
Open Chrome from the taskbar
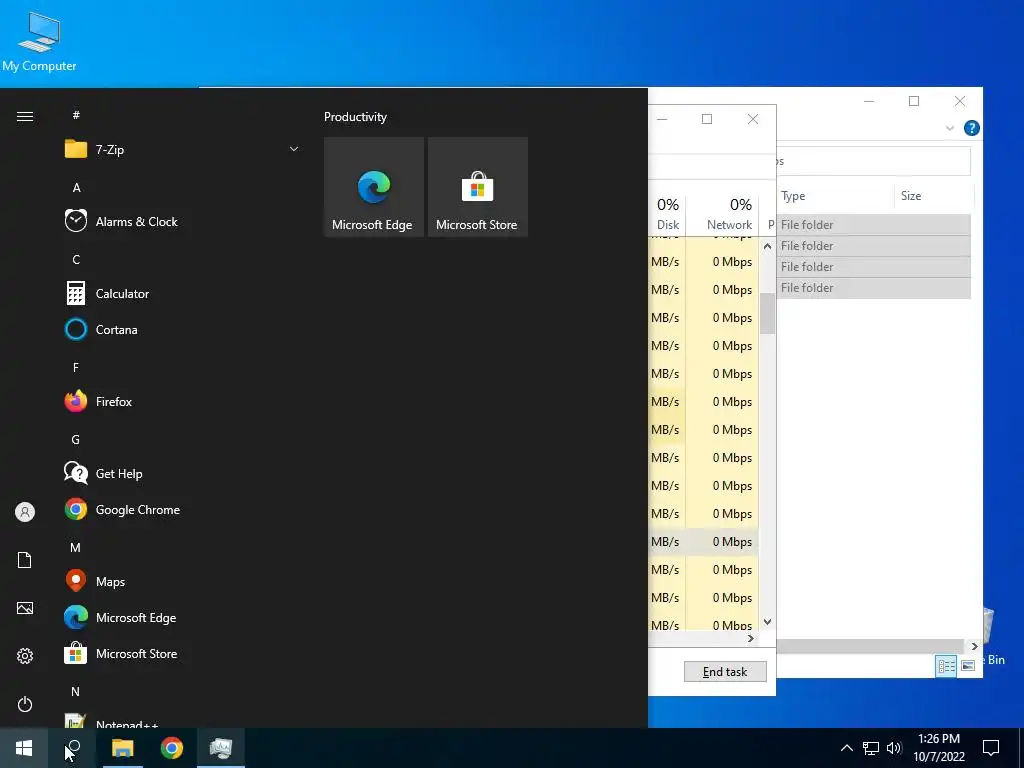click(x=172, y=748)
